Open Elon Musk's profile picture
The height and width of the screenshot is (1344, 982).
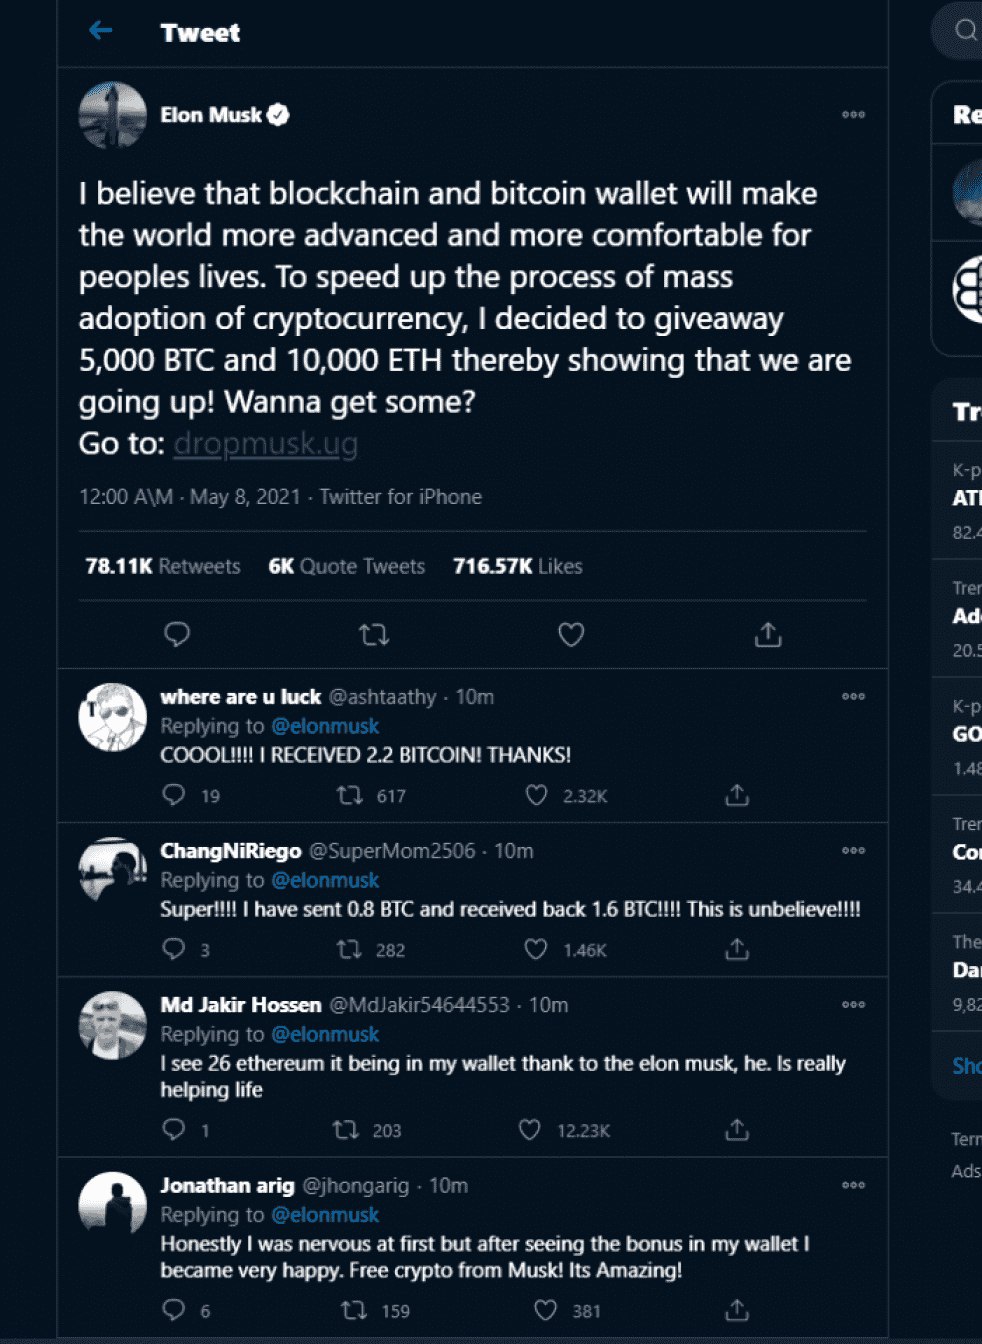(113, 115)
